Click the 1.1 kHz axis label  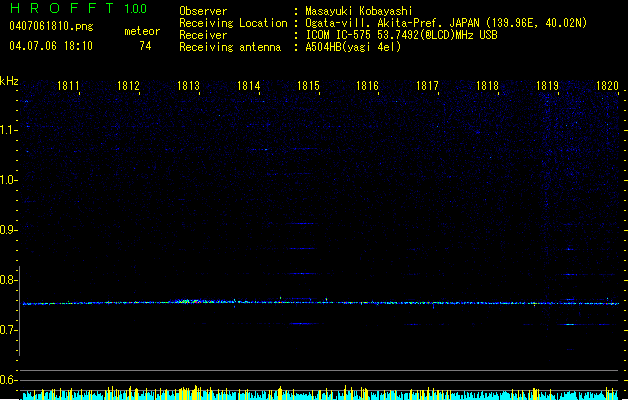pos(8,130)
